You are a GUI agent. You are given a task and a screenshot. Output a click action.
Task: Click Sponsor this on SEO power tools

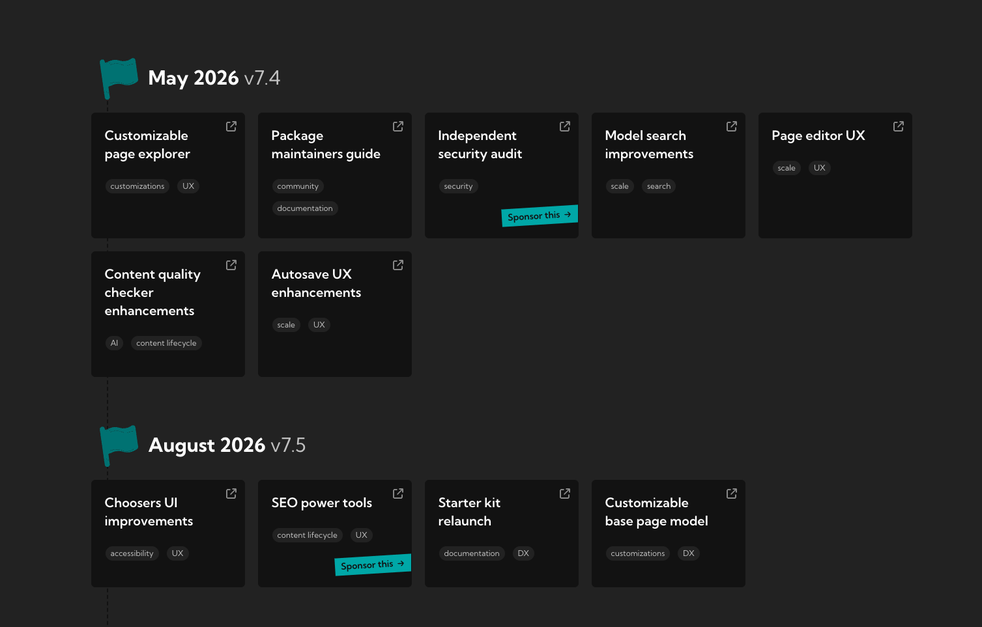(372, 565)
